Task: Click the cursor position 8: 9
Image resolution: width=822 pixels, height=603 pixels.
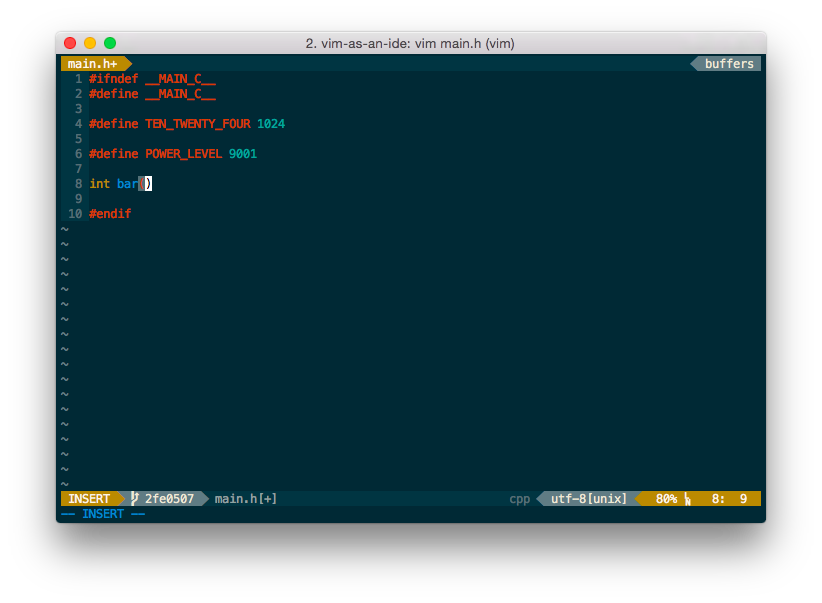Action: coord(729,498)
